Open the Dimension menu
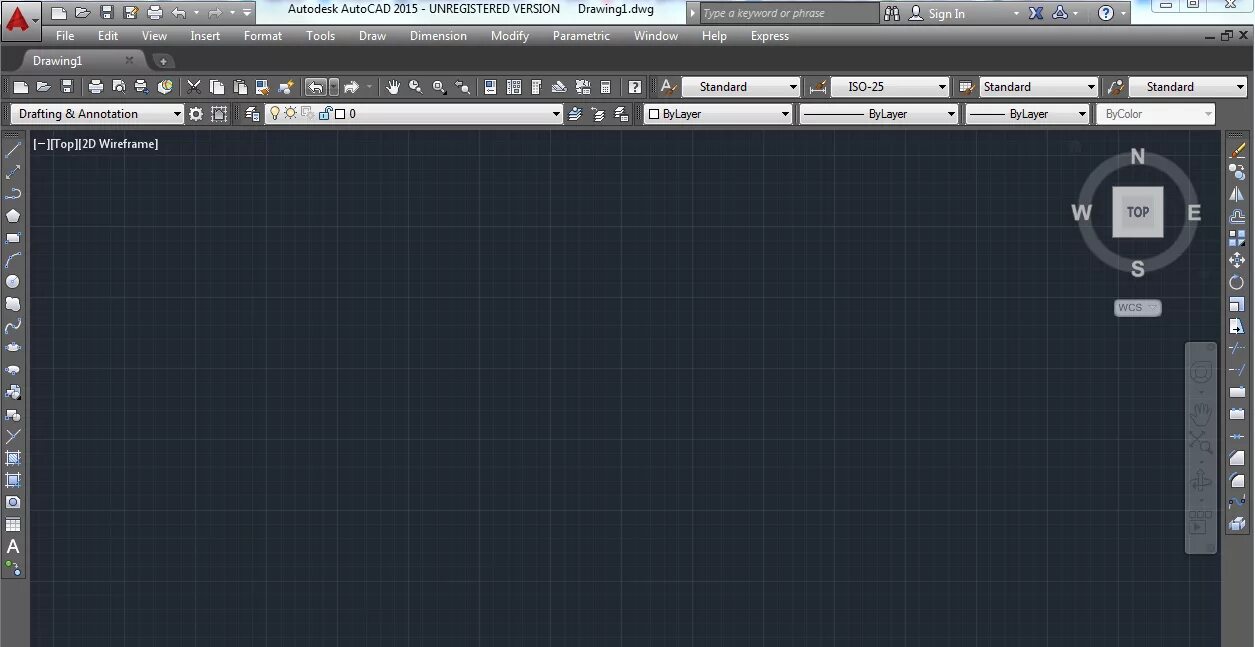1255x647 pixels. 438,36
